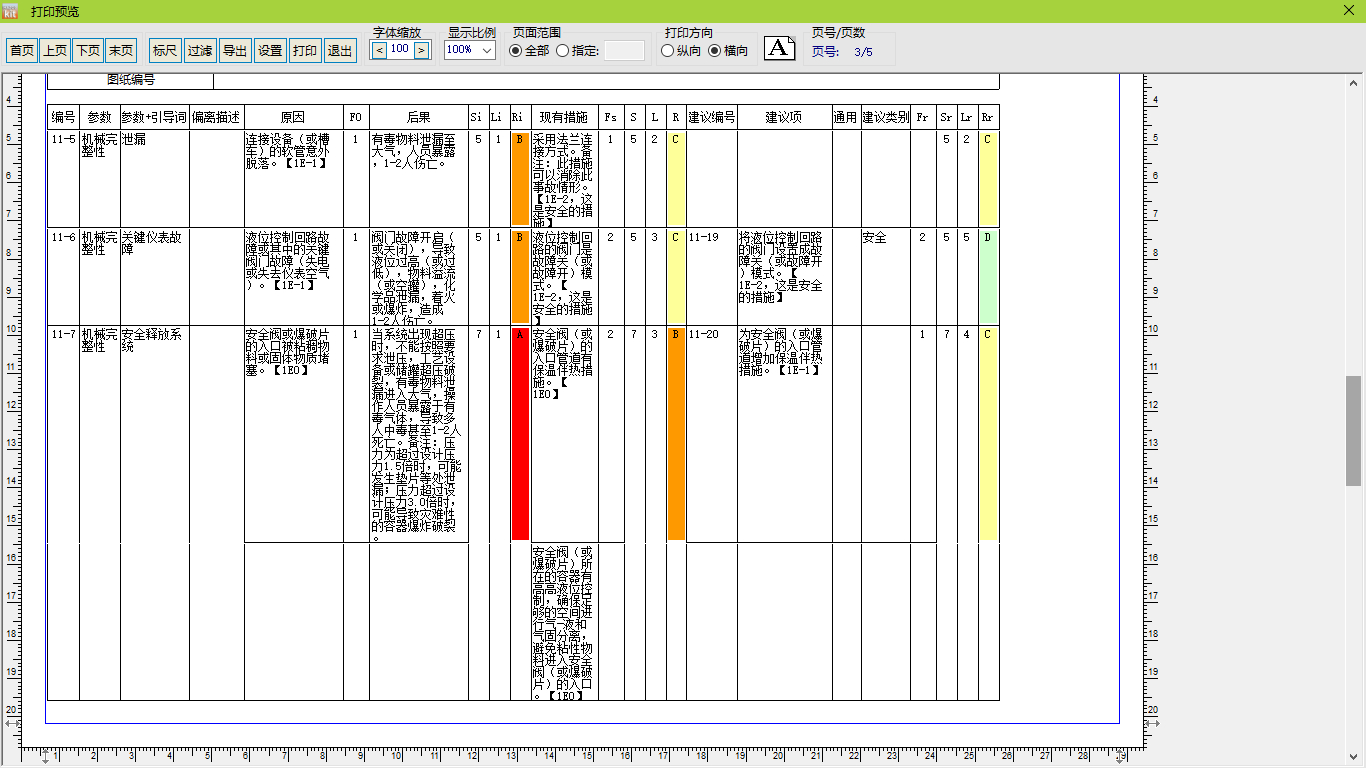The image size is (1366, 768).
Task: Choose 横向 landscape orientation
Action: [728, 51]
